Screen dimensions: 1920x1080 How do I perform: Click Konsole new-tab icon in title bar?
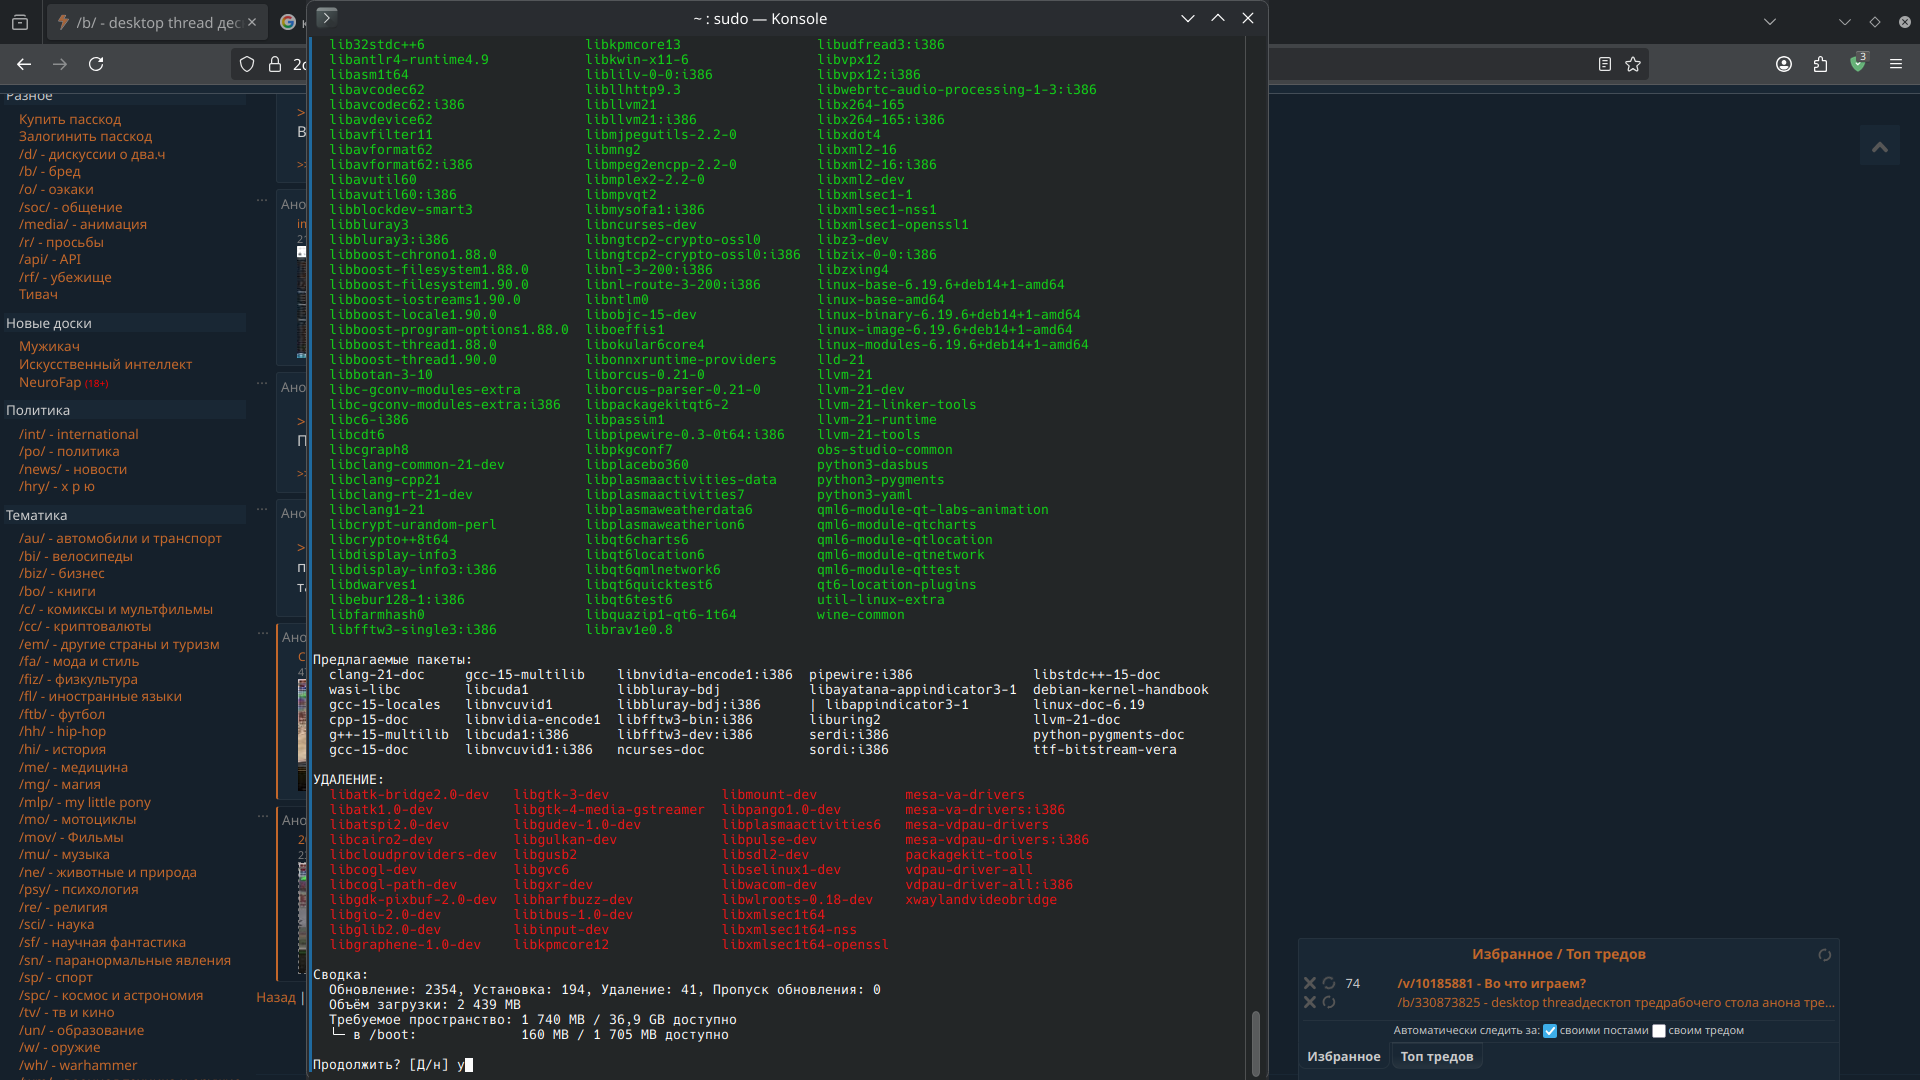click(326, 17)
